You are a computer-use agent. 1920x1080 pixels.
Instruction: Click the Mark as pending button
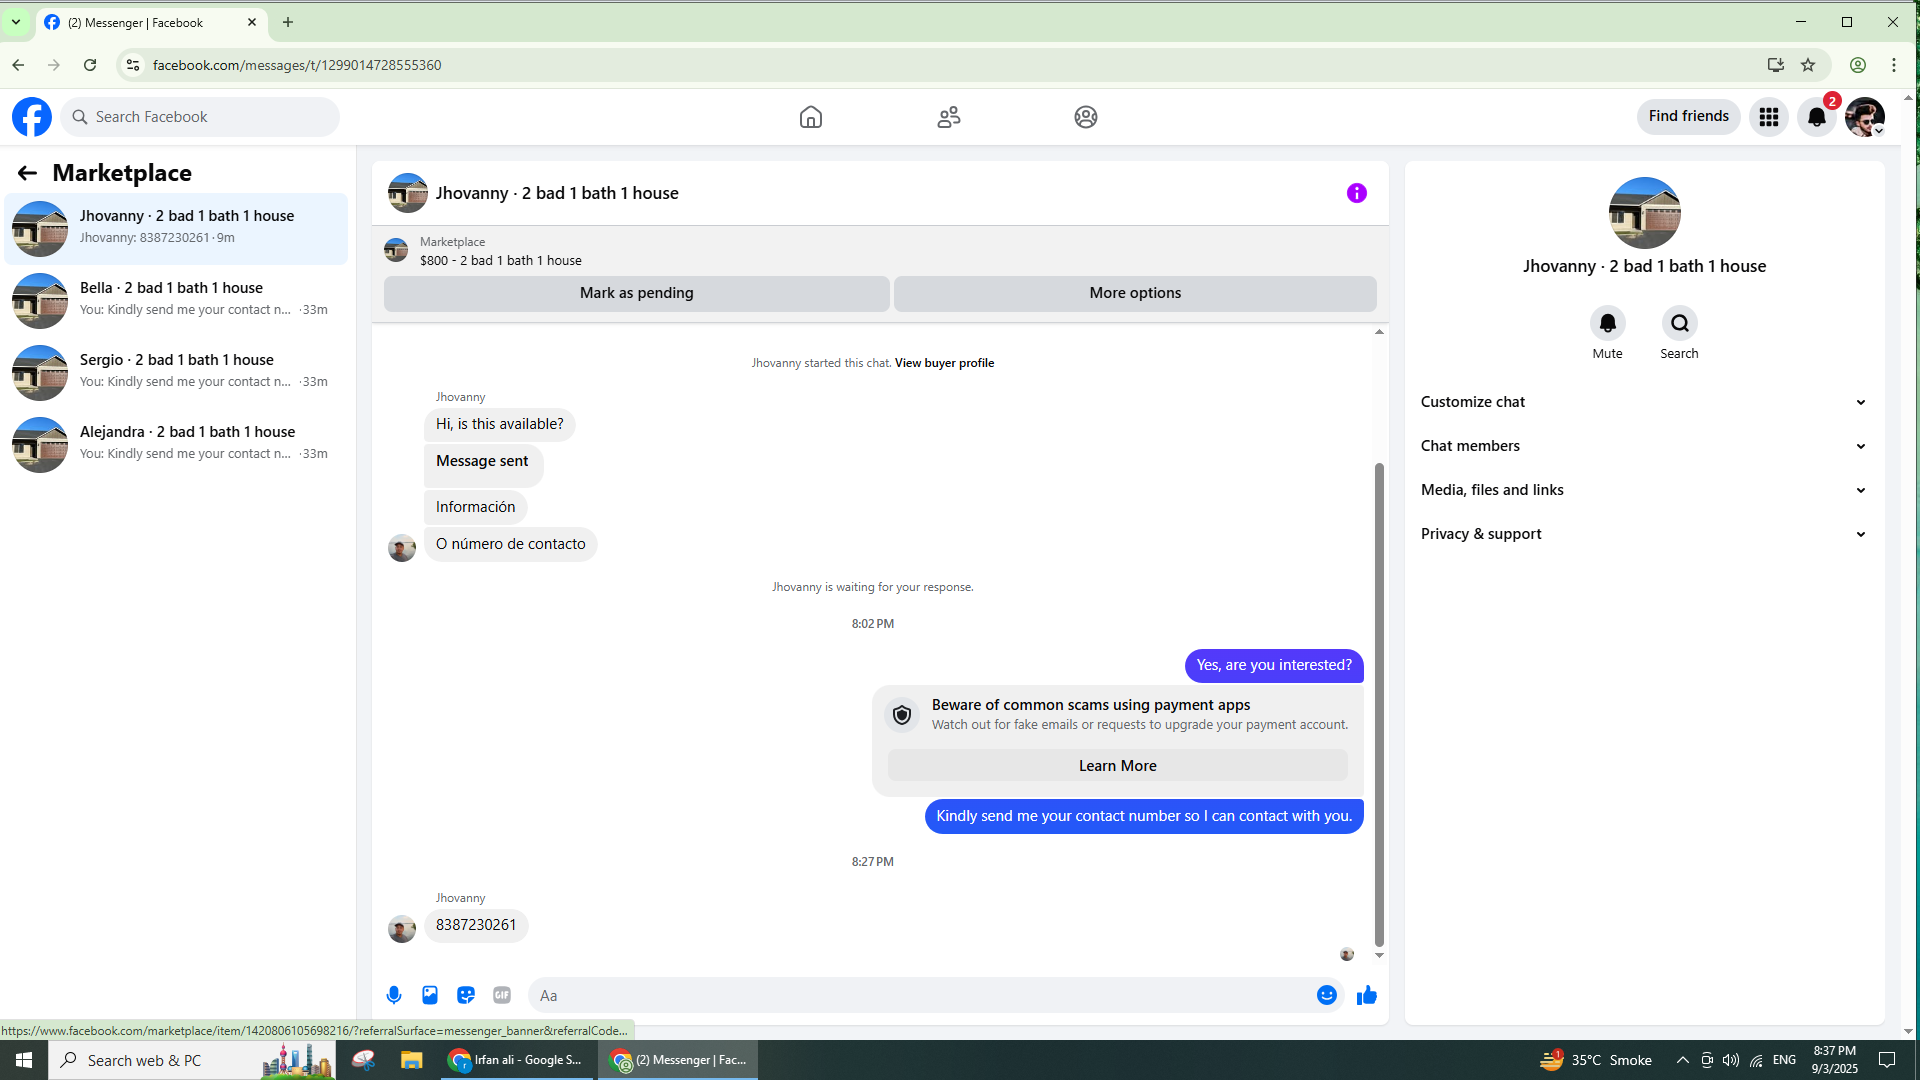coord(637,293)
